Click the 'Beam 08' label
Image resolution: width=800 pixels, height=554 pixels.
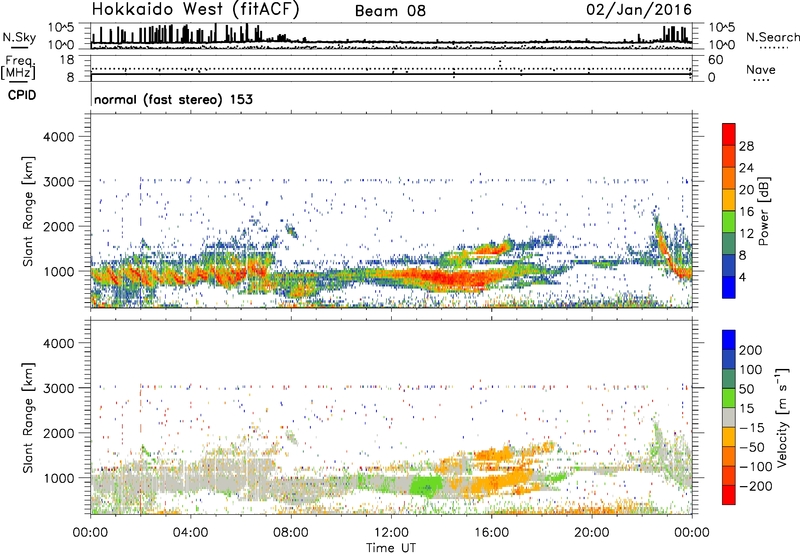point(390,11)
